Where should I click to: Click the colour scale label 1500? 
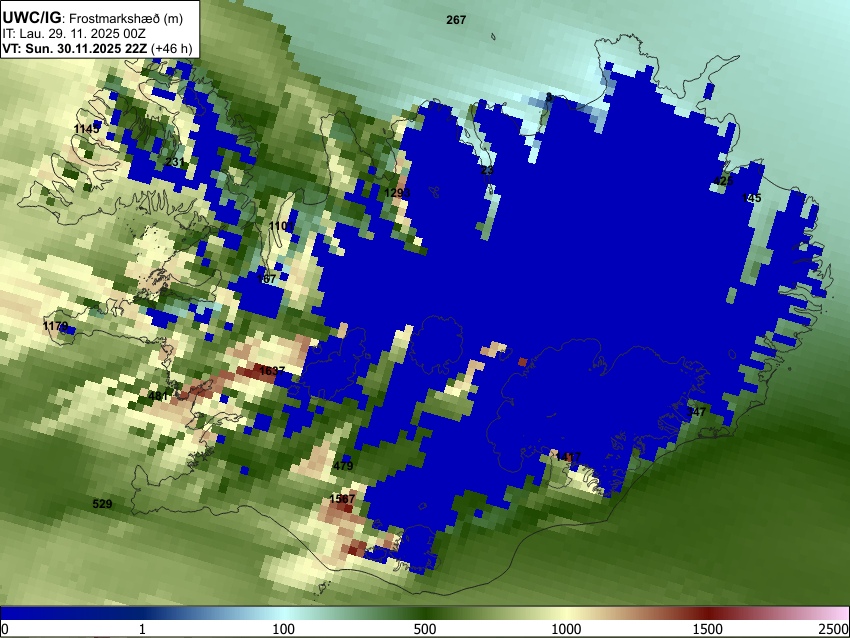coord(708,629)
